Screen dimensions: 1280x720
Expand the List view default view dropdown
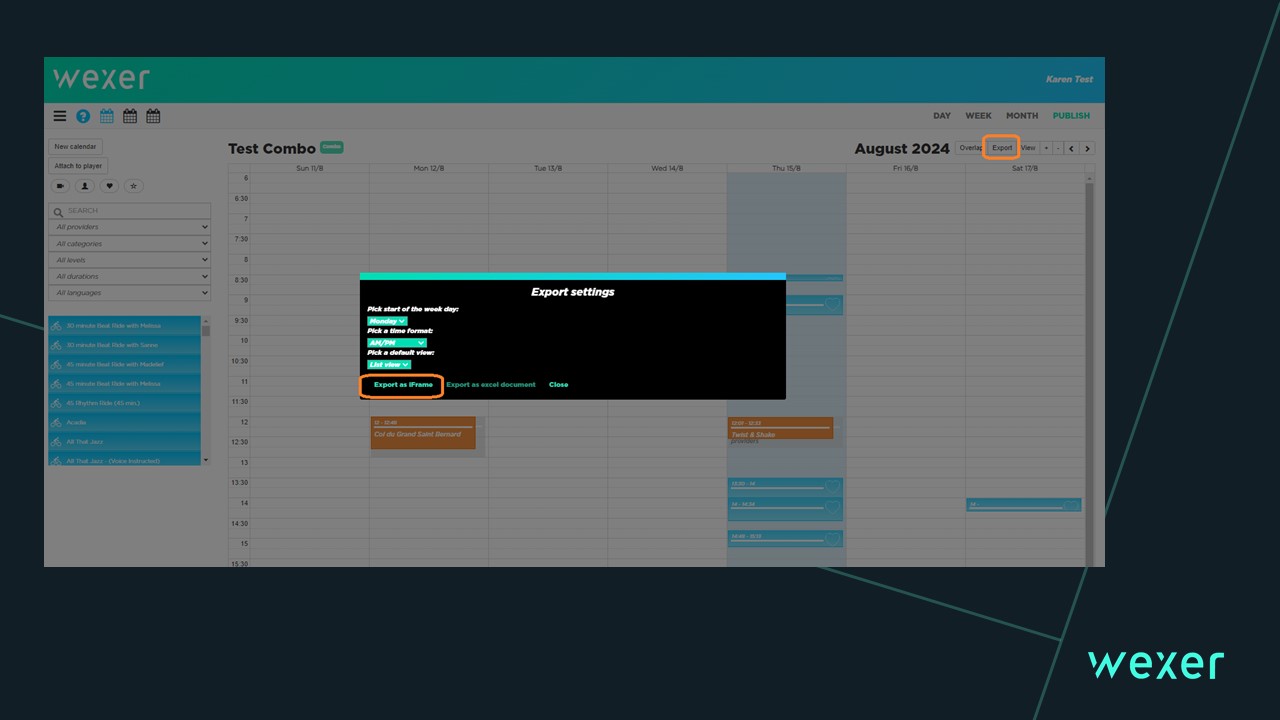(389, 365)
